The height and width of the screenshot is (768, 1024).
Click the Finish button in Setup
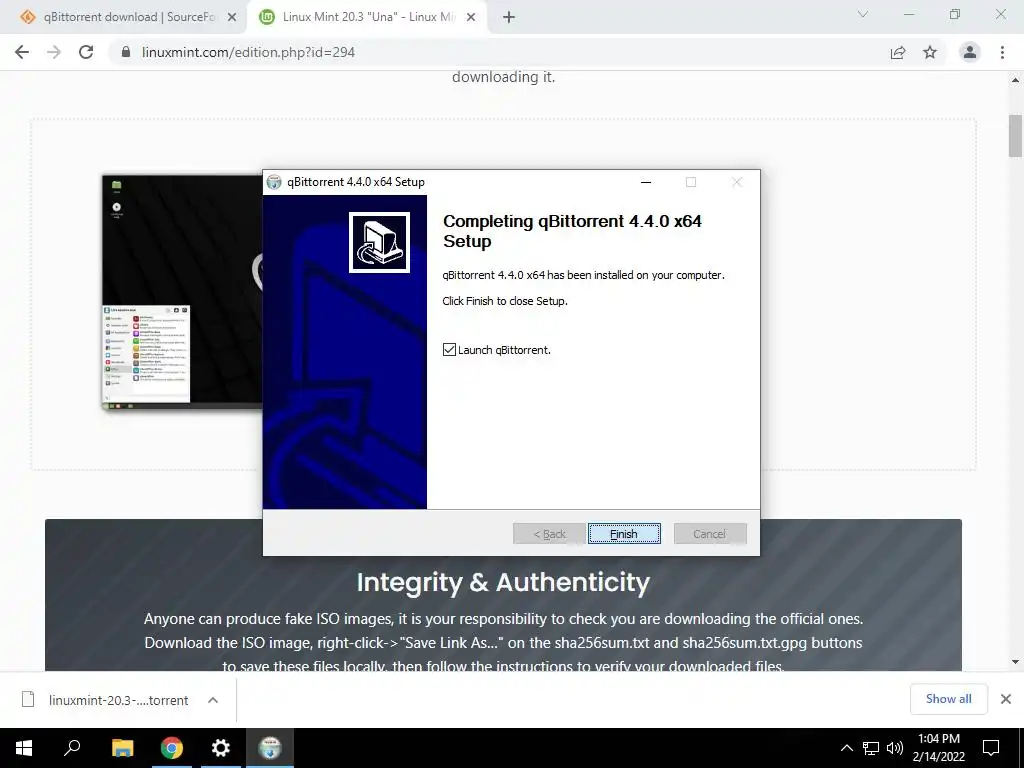[x=624, y=534]
